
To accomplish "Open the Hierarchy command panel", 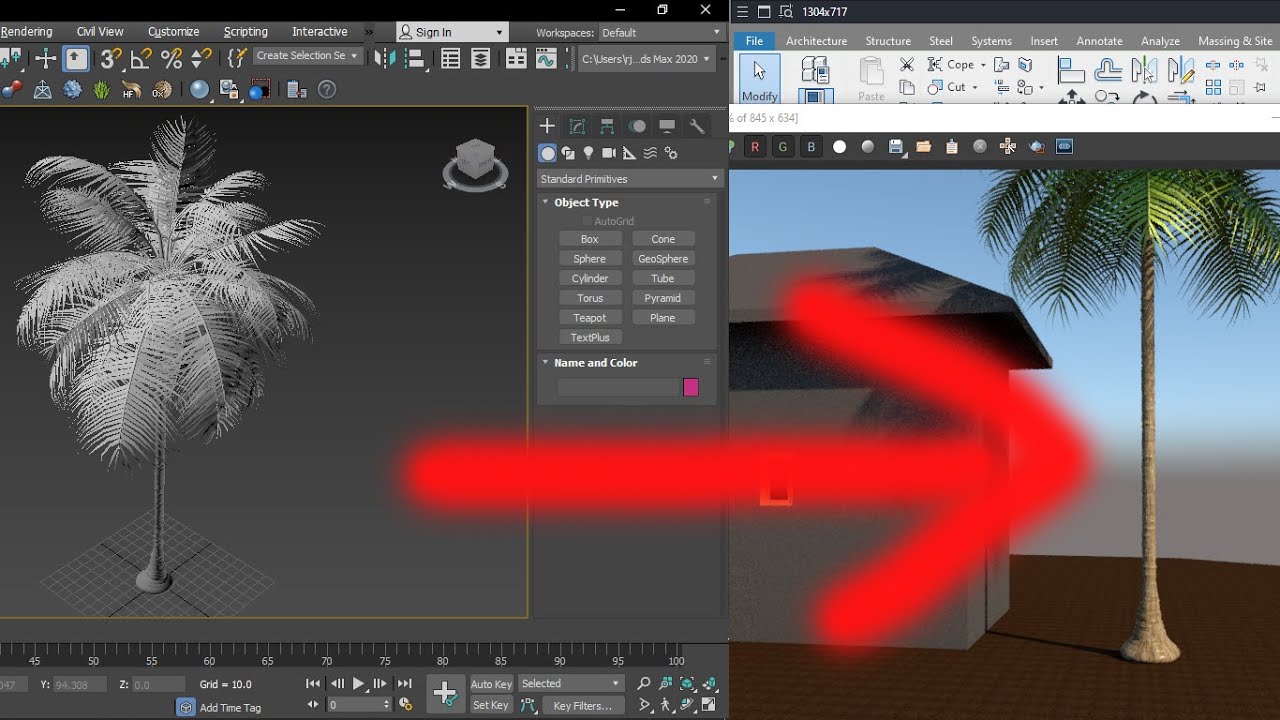I will click(607, 126).
